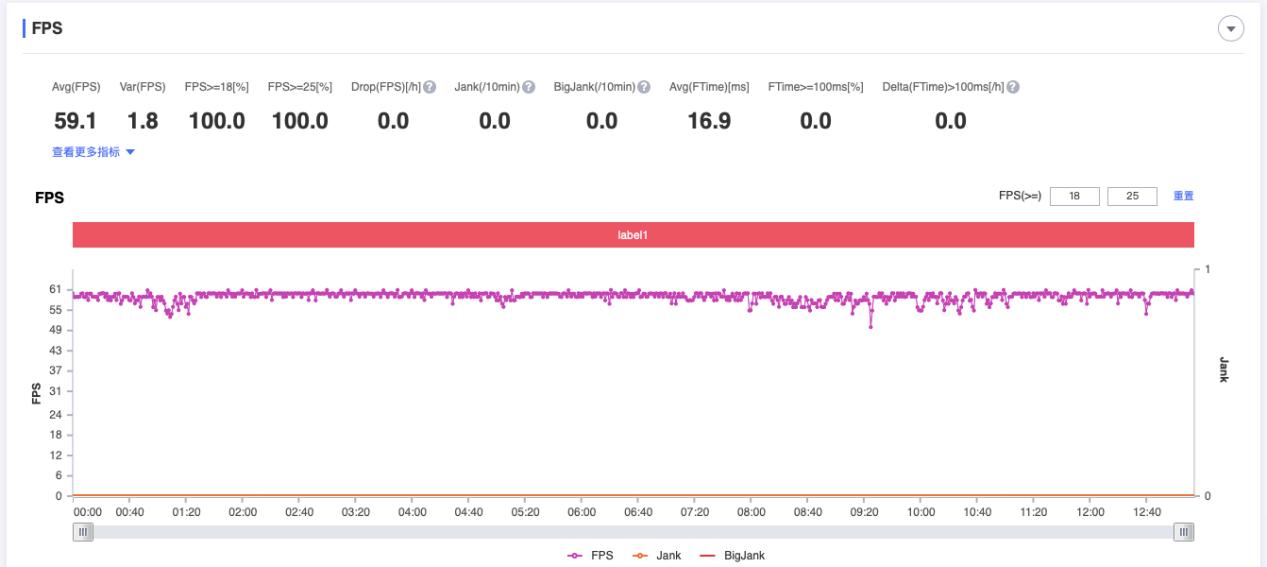Open the BigJank(/10min) help tooltip icon

[645, 87]
